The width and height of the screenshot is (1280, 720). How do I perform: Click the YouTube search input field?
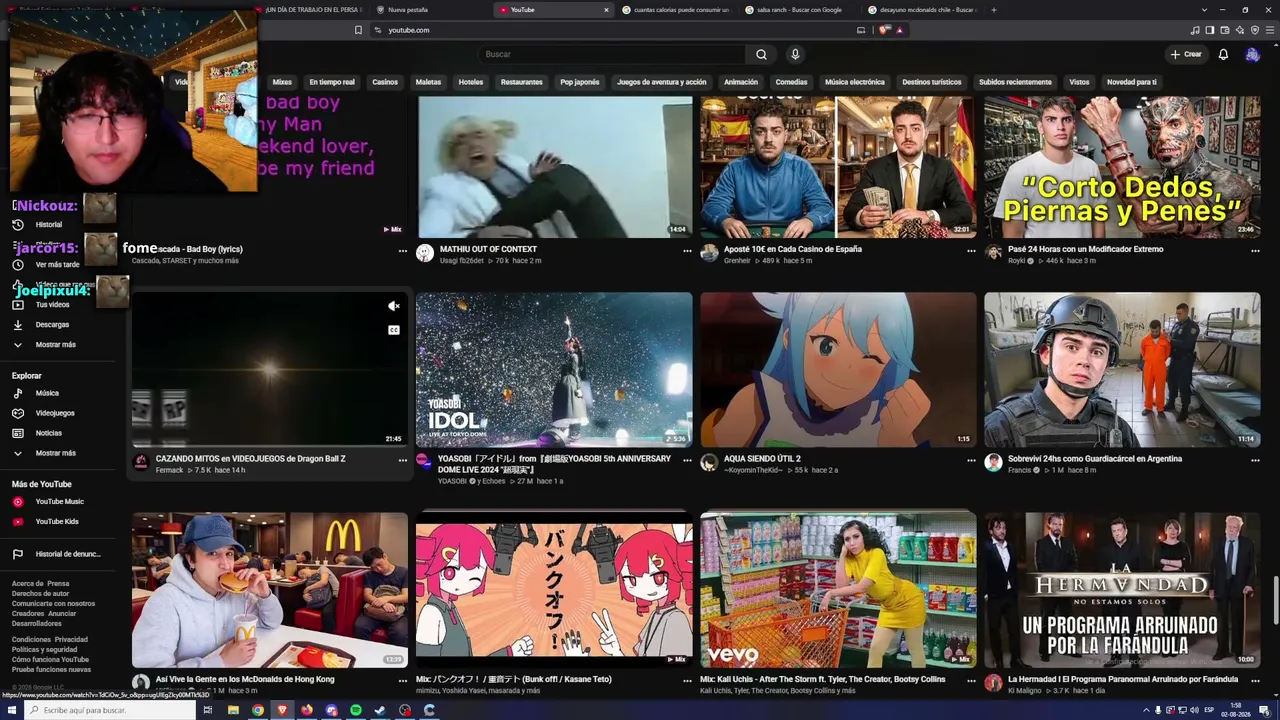(611, 54)
